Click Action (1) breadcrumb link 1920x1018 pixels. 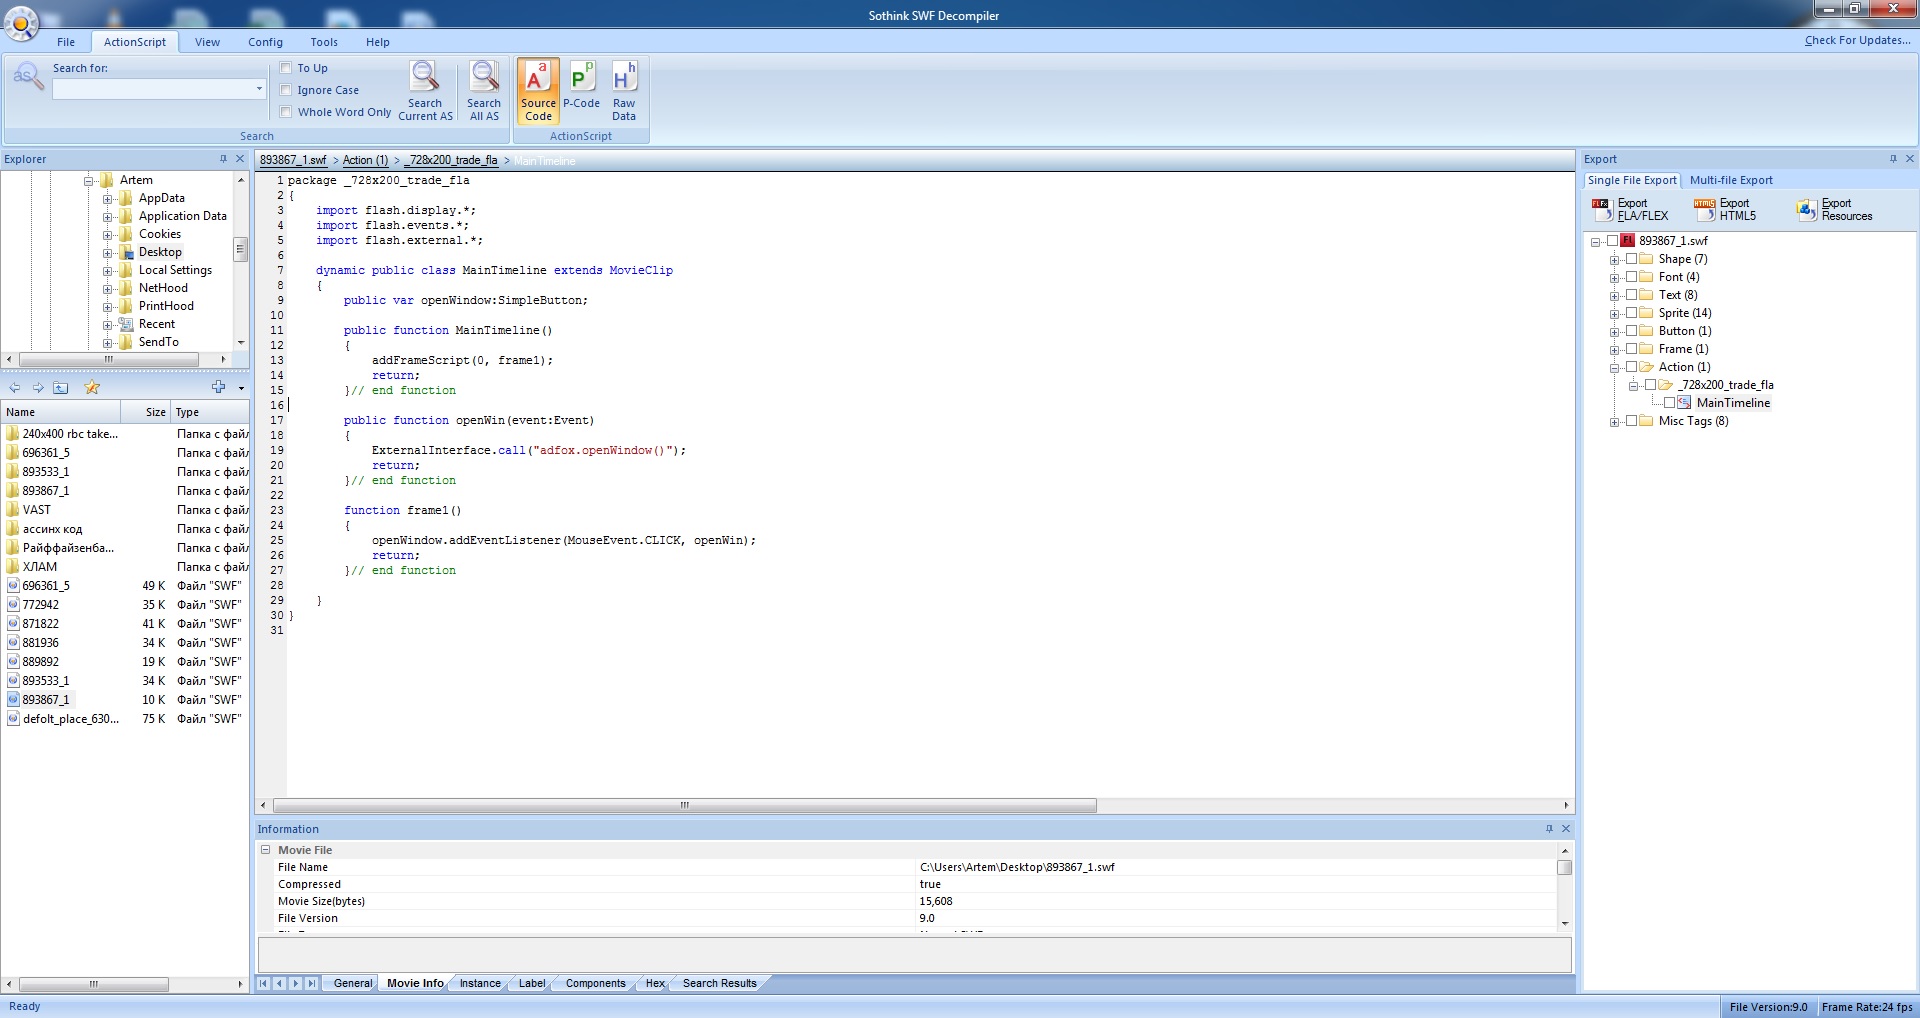tap(365, 160)
